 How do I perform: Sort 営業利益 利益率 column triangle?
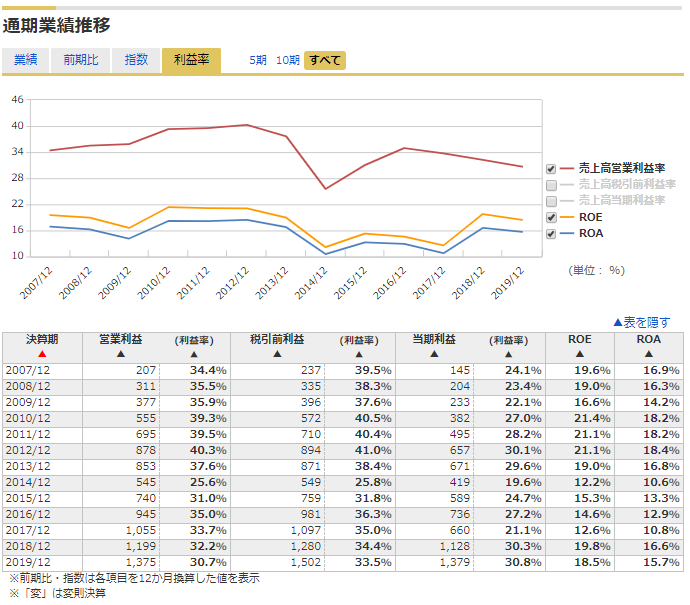(x=194, y=355)
